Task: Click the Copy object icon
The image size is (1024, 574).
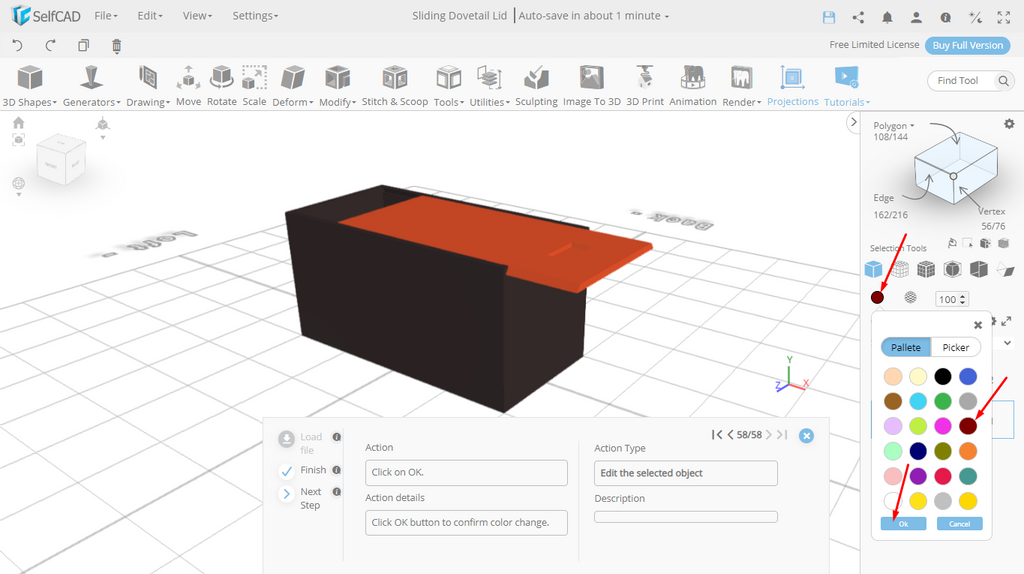Action: pos(84,45)
